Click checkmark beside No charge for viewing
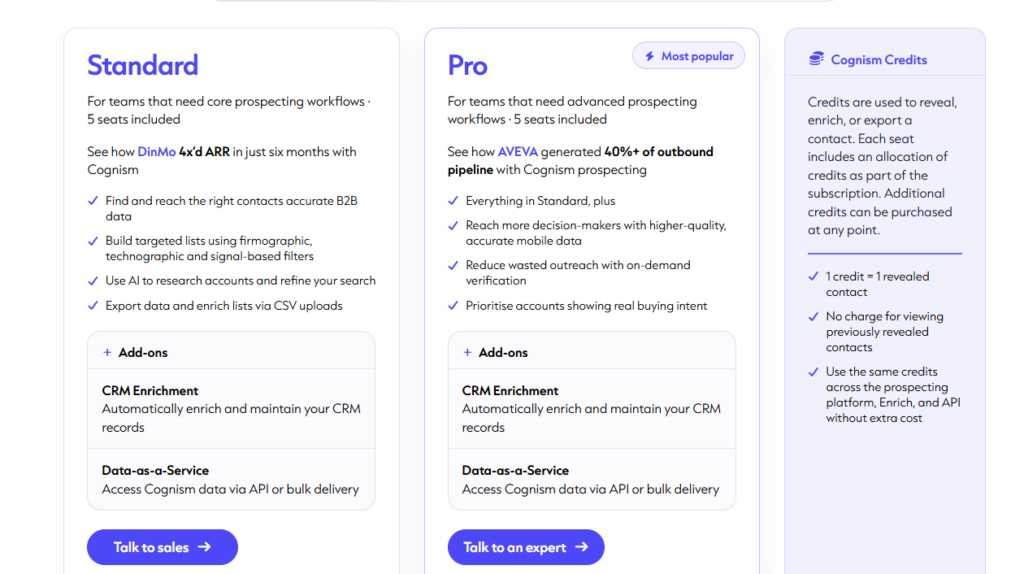Viewport: 1024px width, 574px height. coord(813,317)
